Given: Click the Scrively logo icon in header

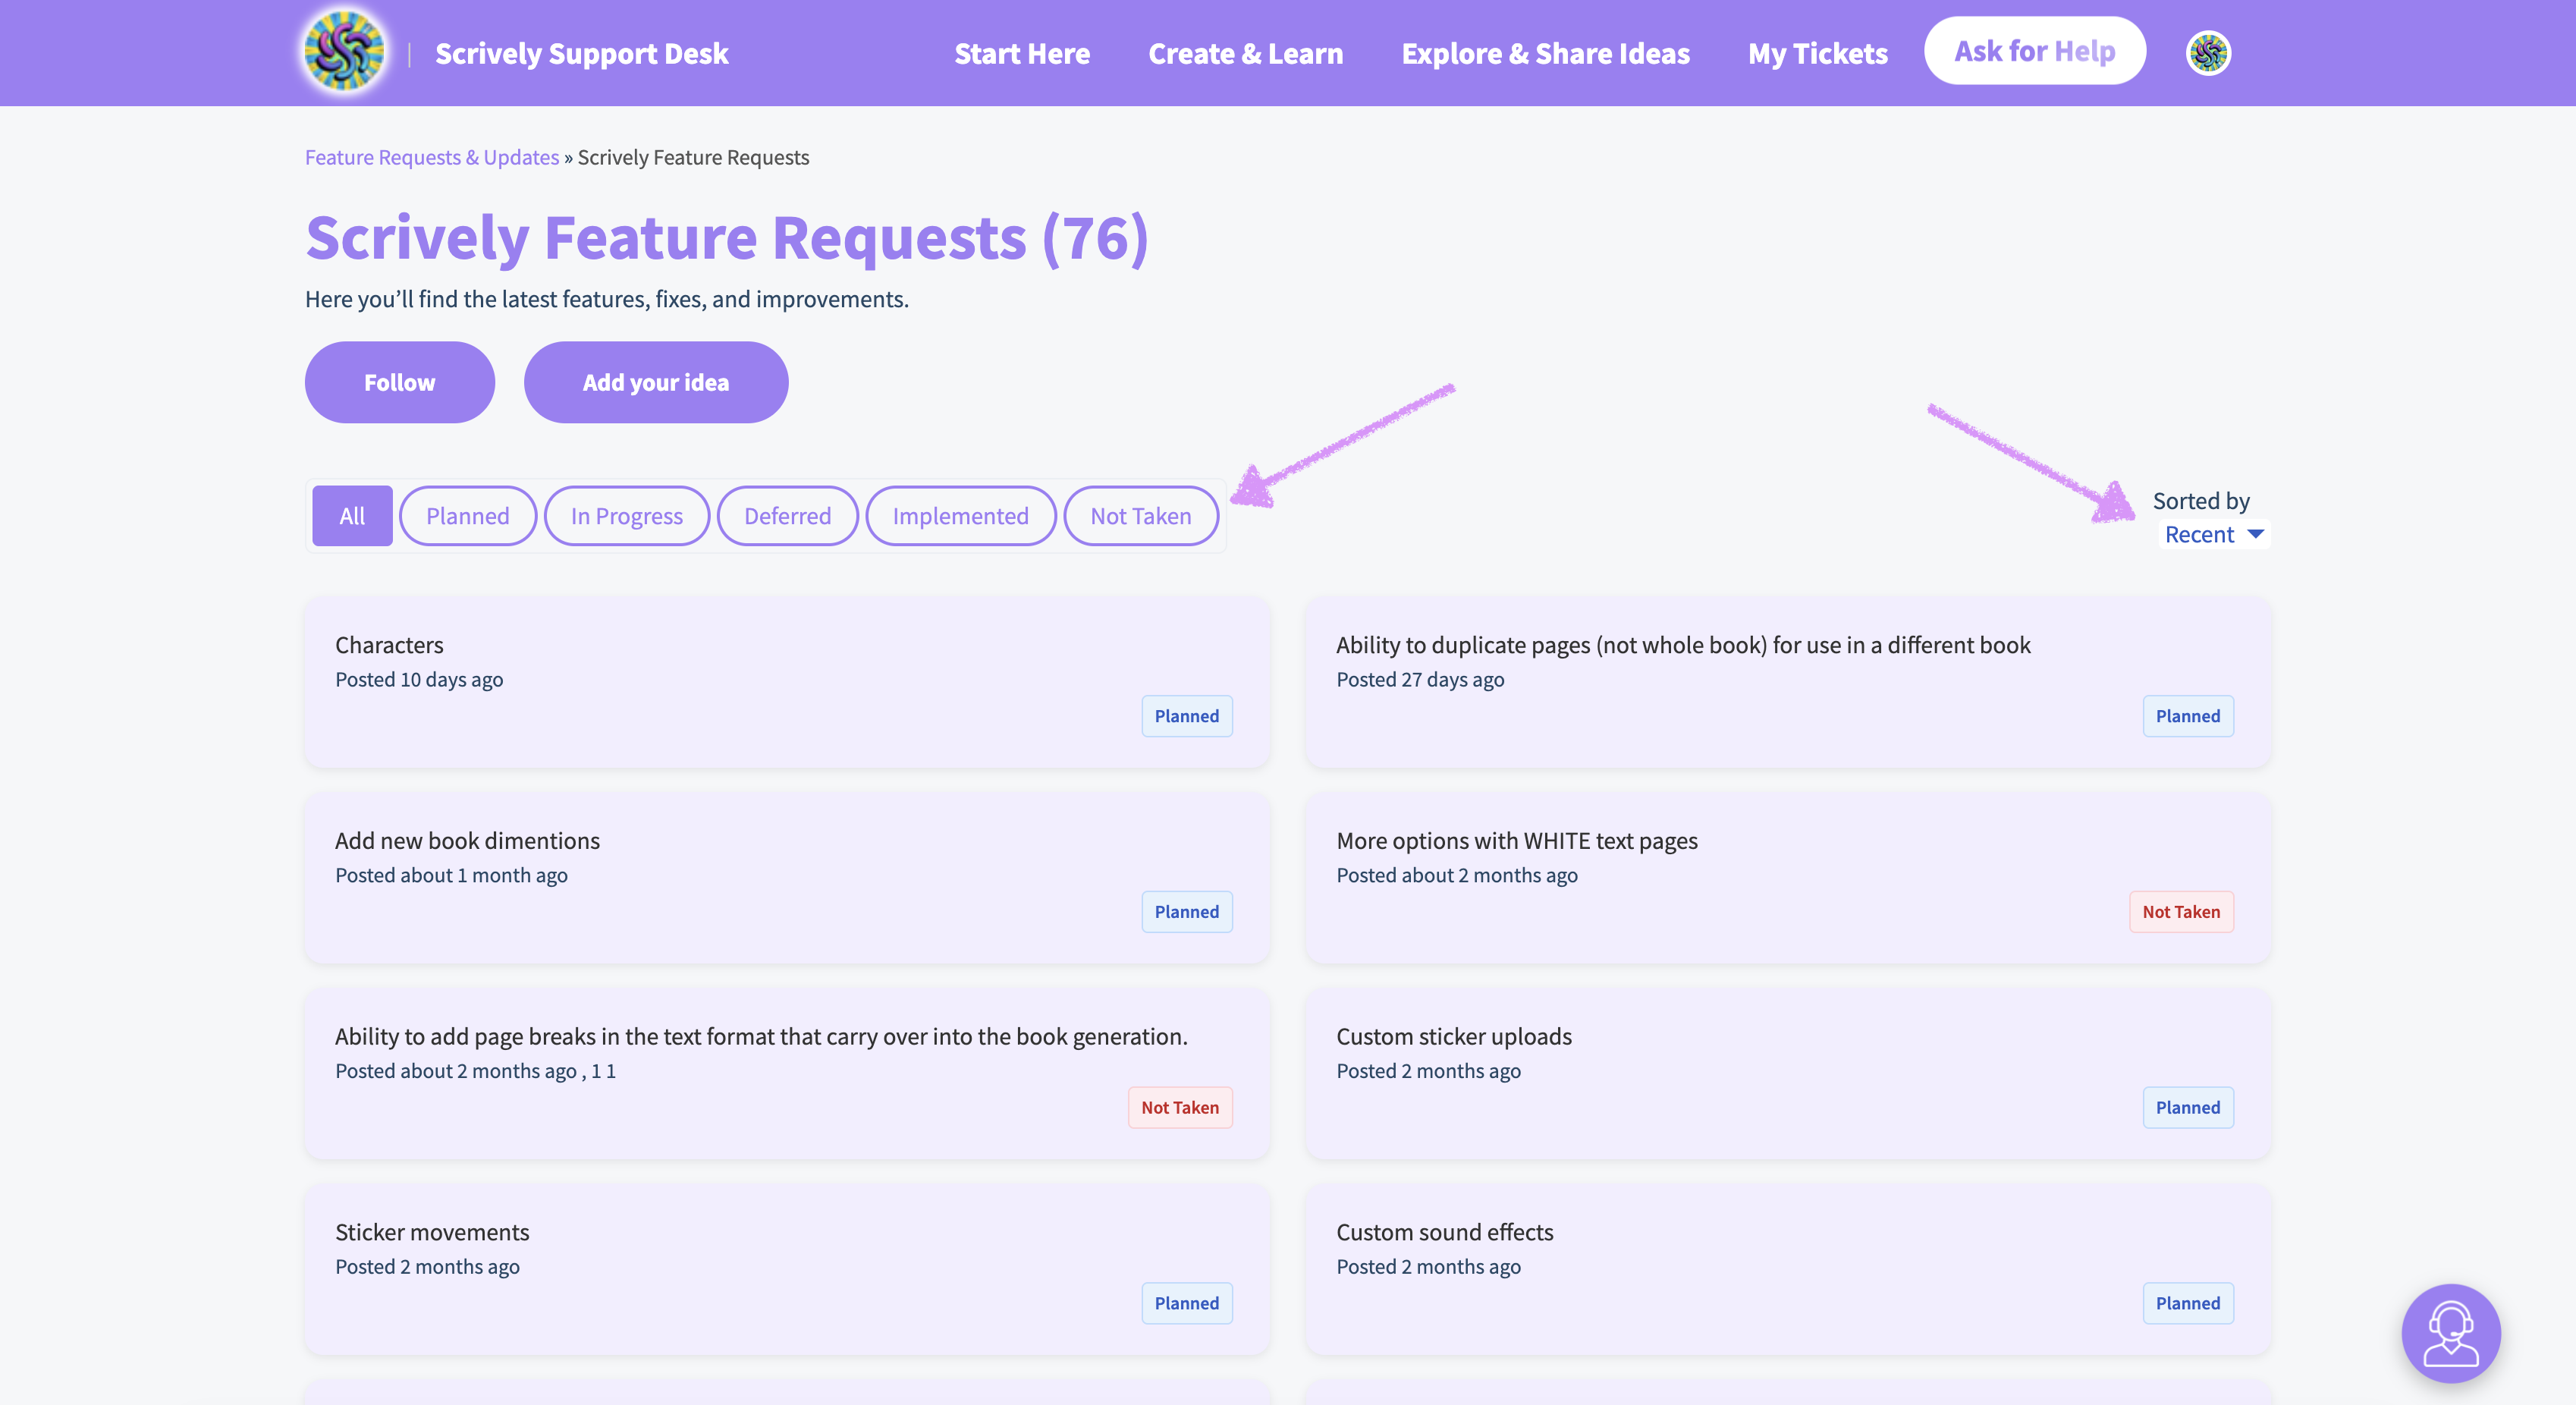Looking at the screenshot, I should [344, 52].
